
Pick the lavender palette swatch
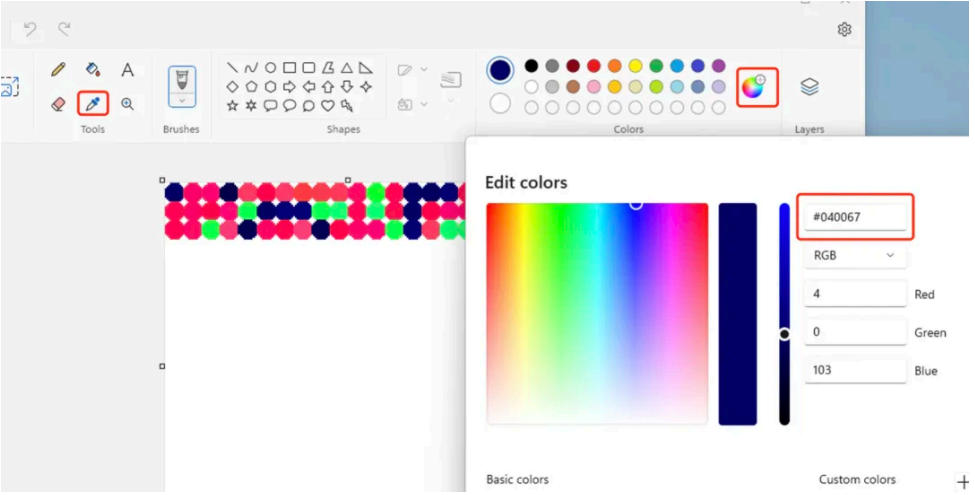[718, 86]
